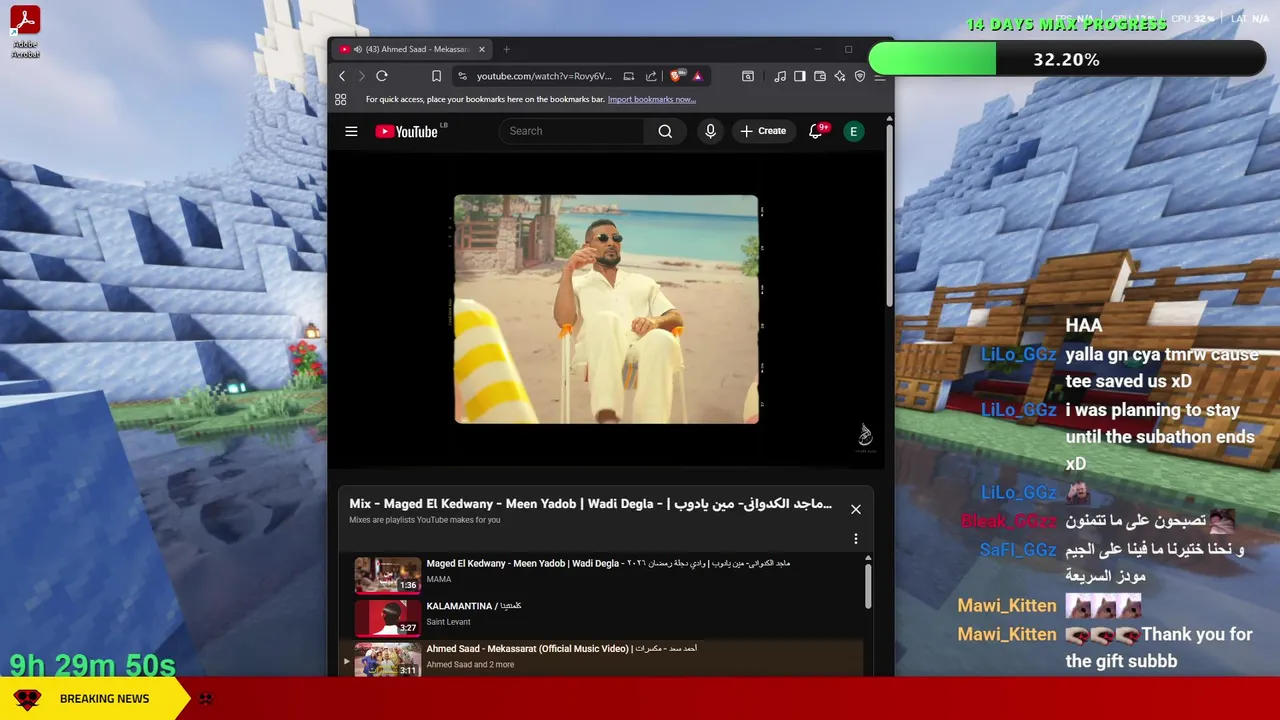
Task: Click the install app icon in address bar
Action: tap(628, 76)
